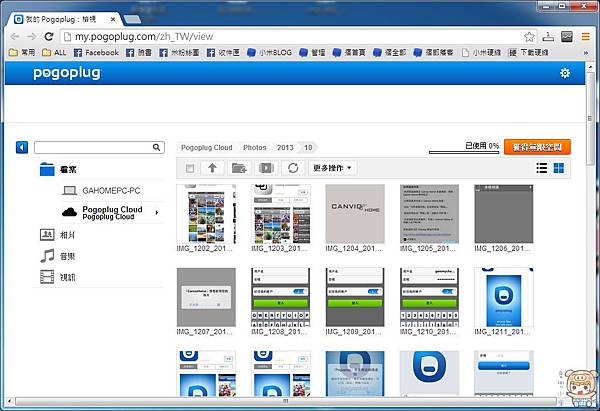The image size is (600, 411).
Task: Show more bookmarks with chevron
Action: (x=585, y=53)
